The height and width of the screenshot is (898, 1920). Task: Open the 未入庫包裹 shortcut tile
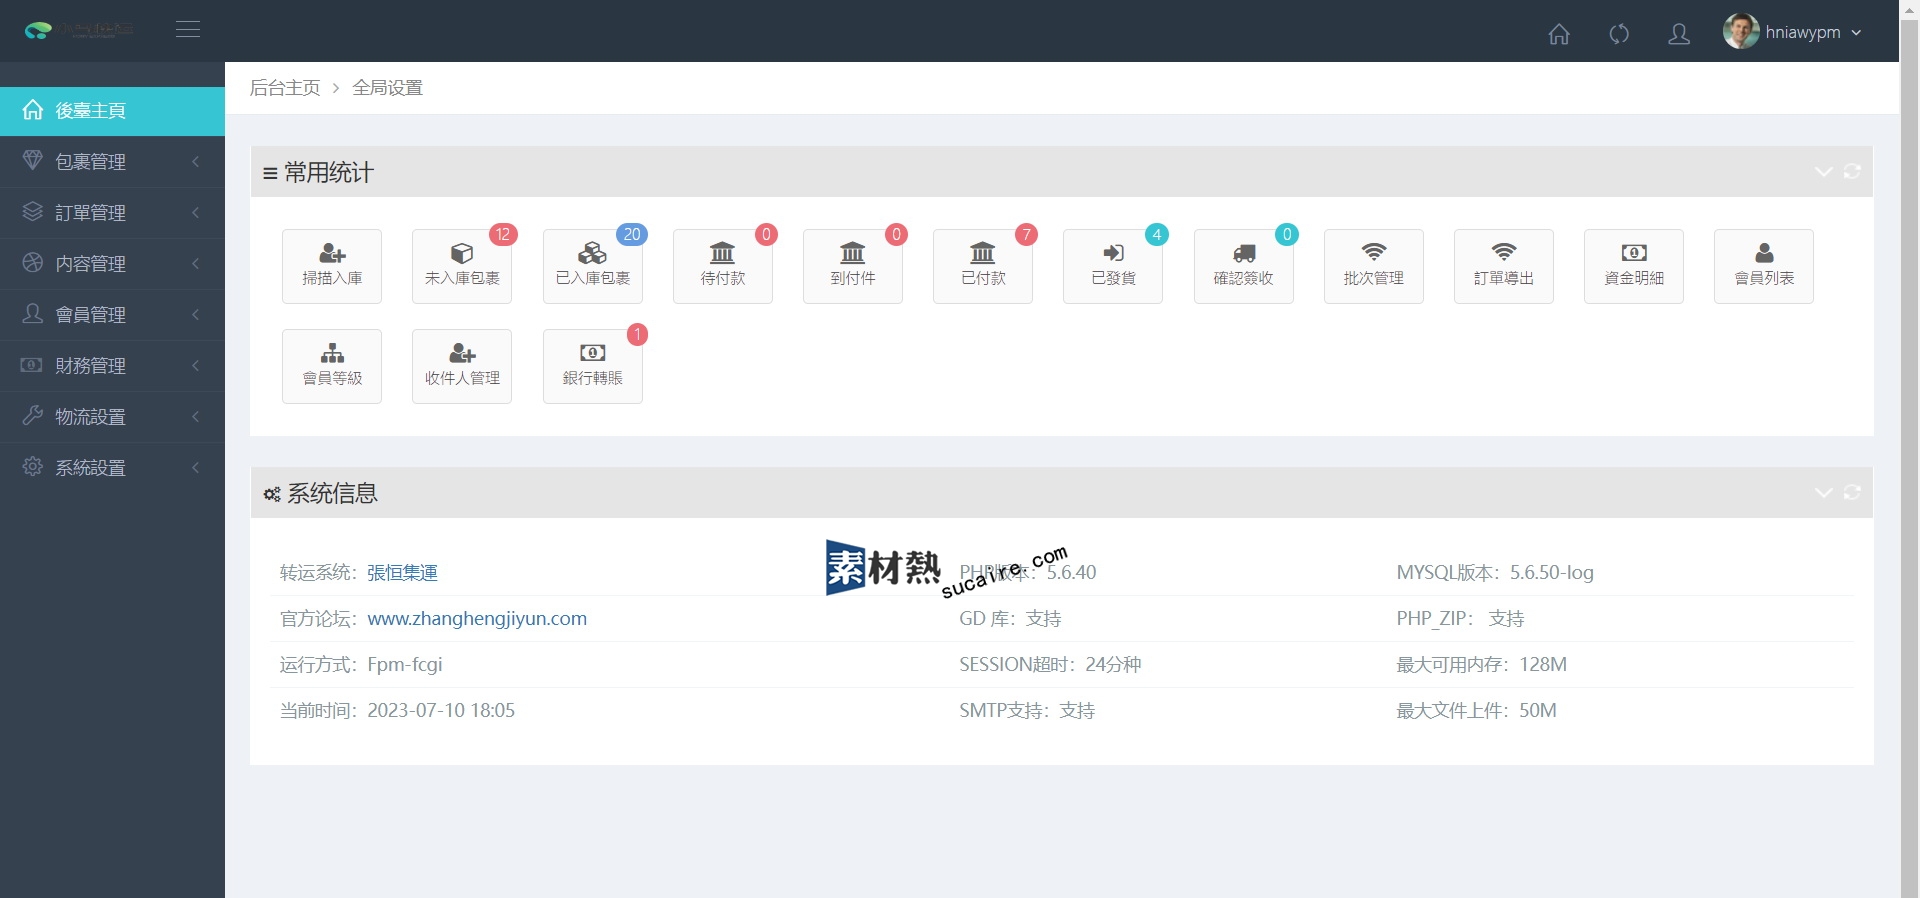coord(462,266)
